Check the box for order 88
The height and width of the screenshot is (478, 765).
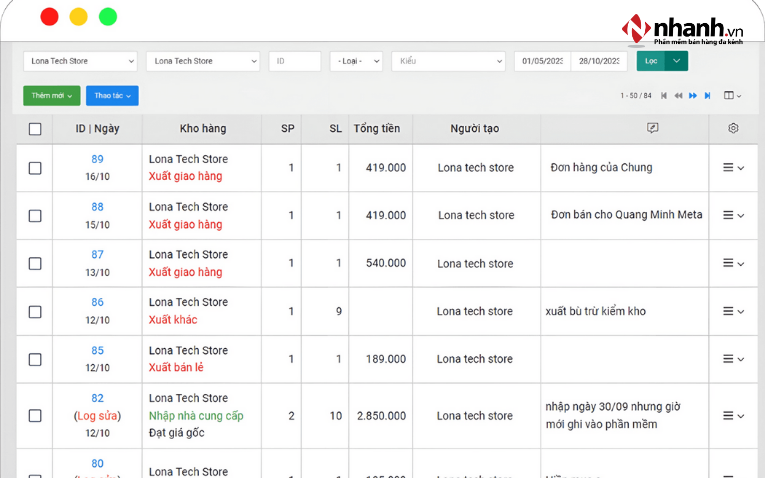pyautogui.click(x=35, y=216)
